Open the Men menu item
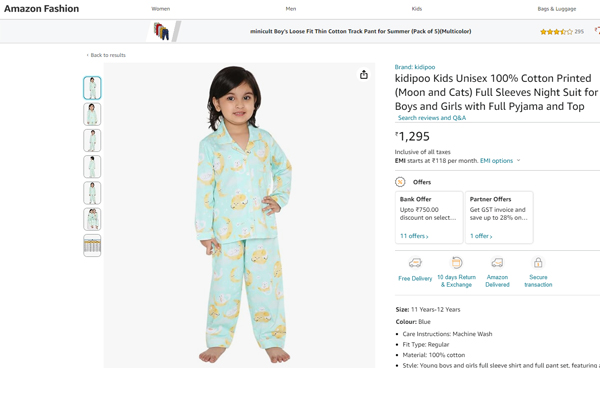Viewport: 600px width, 400px height. [291, 9]
